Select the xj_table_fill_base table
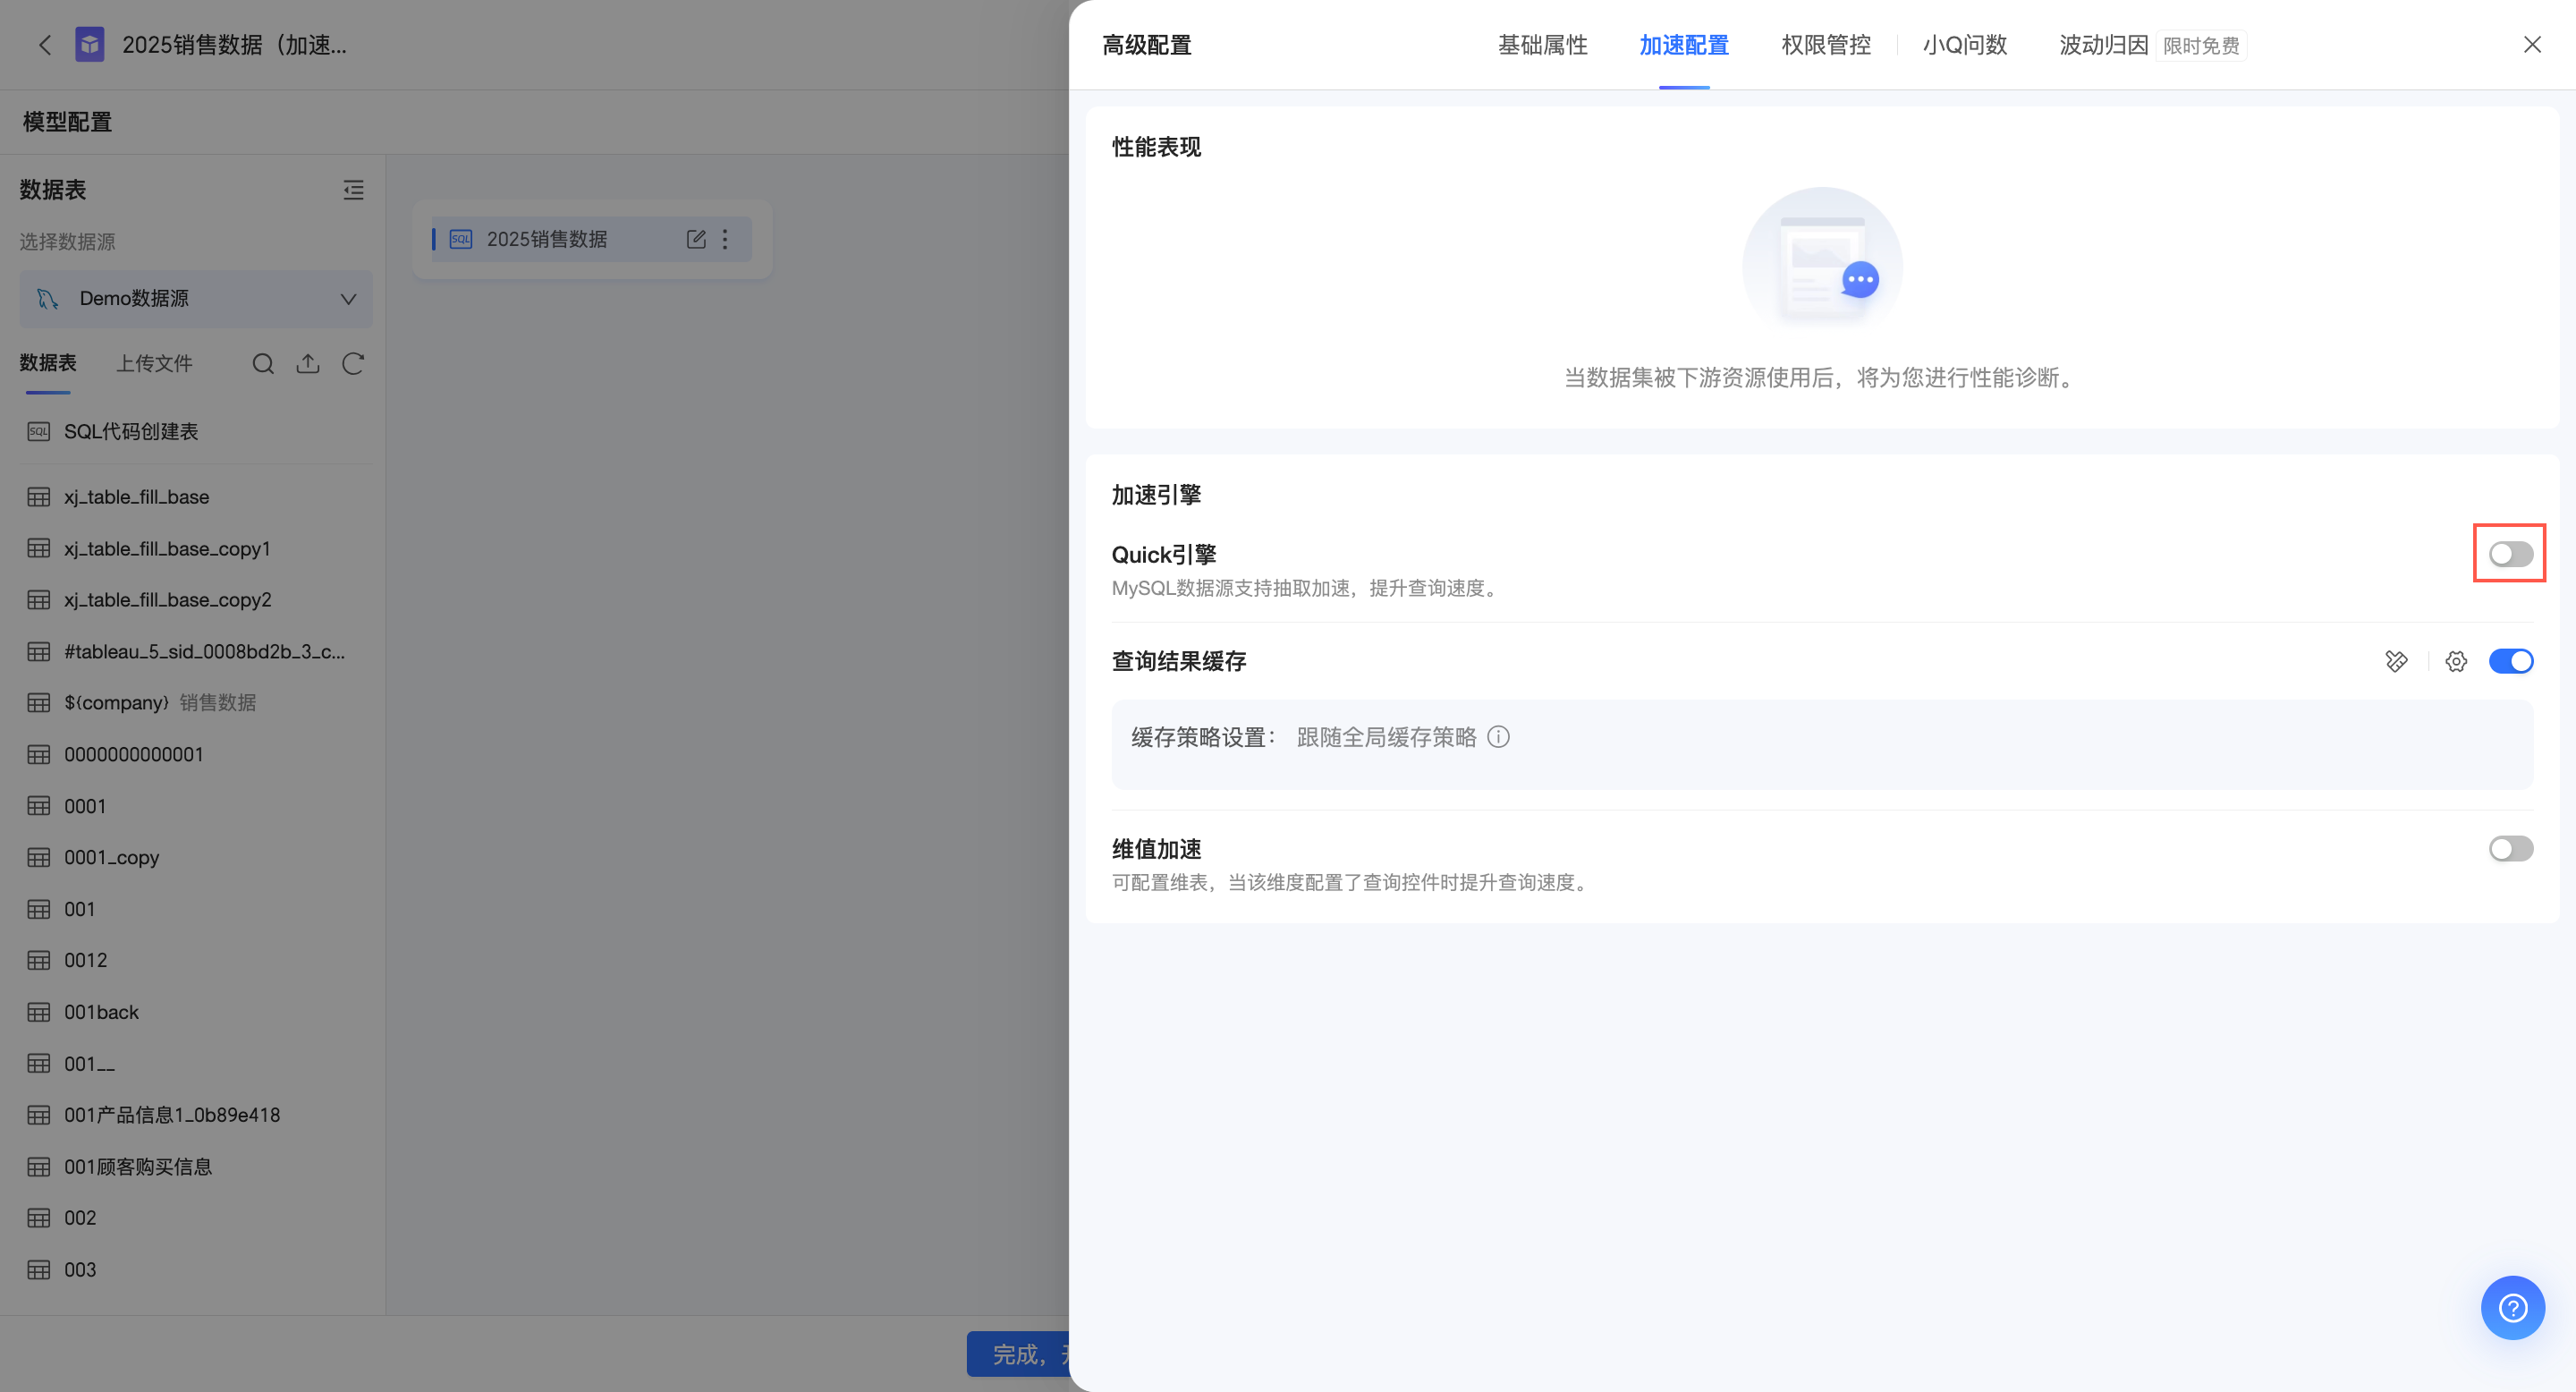This screenshot has height=1392, width=2576. pos(137,497)
